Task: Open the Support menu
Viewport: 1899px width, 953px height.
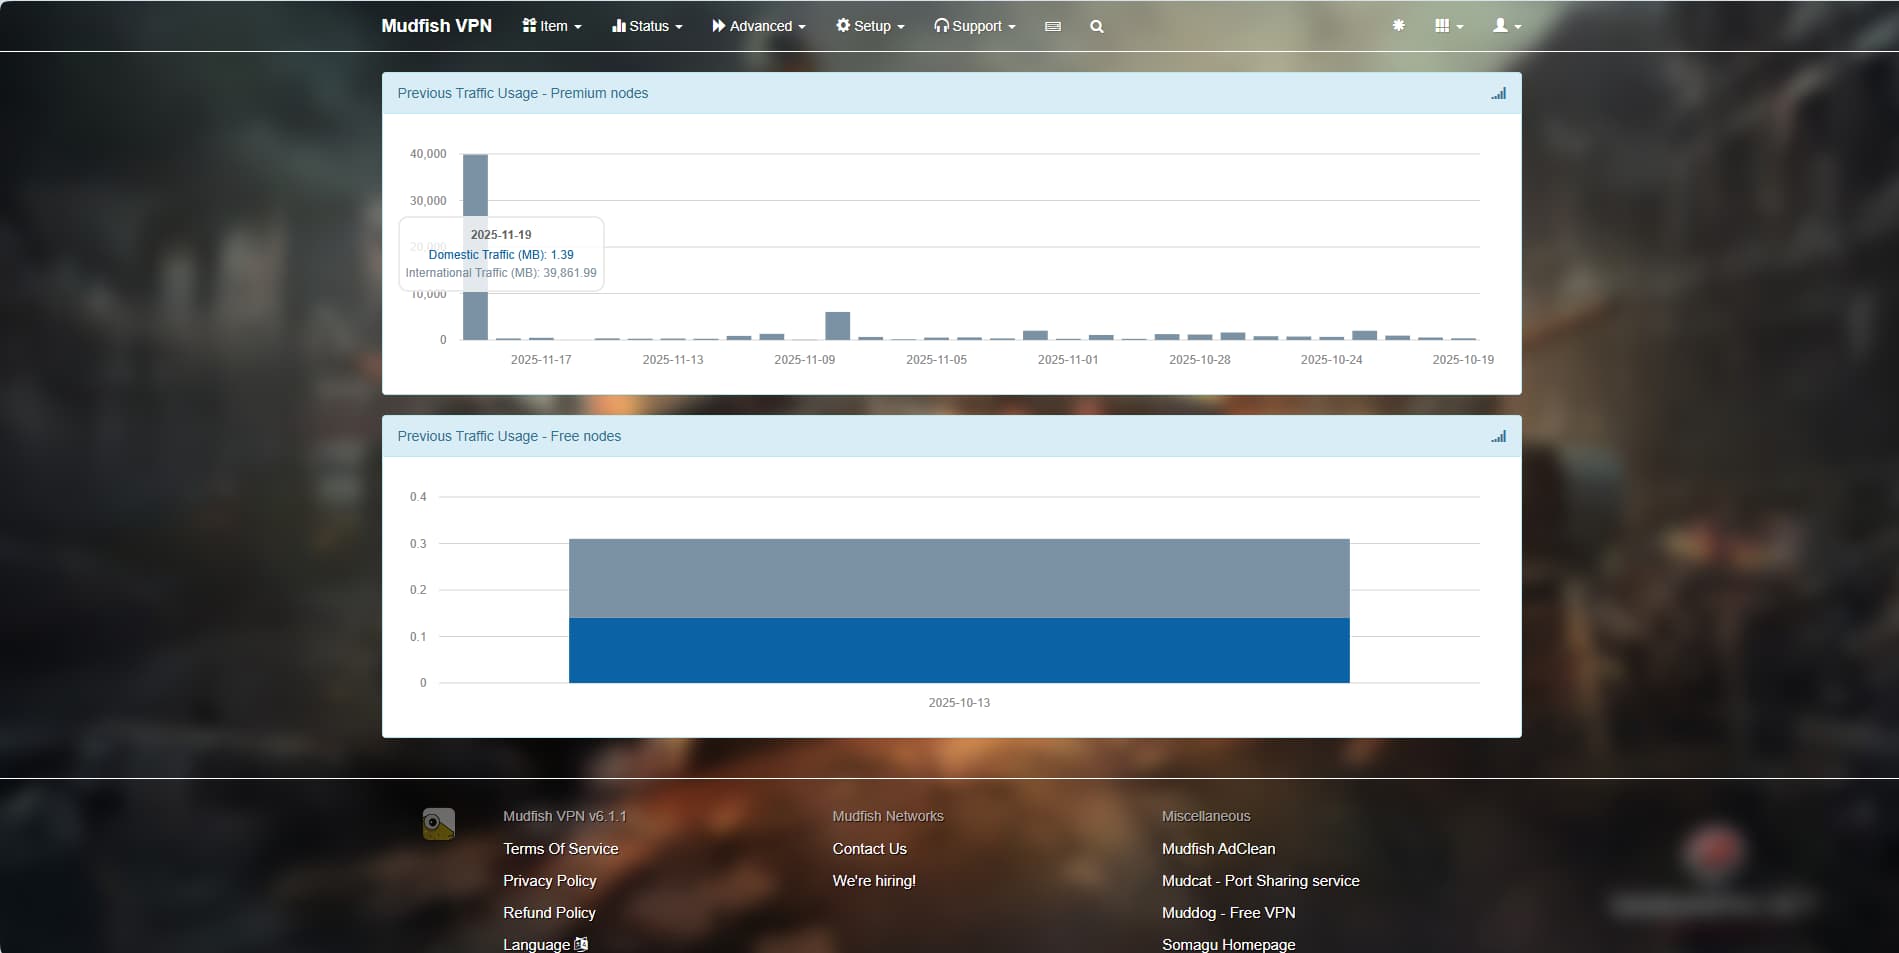Action: (974, 26)
